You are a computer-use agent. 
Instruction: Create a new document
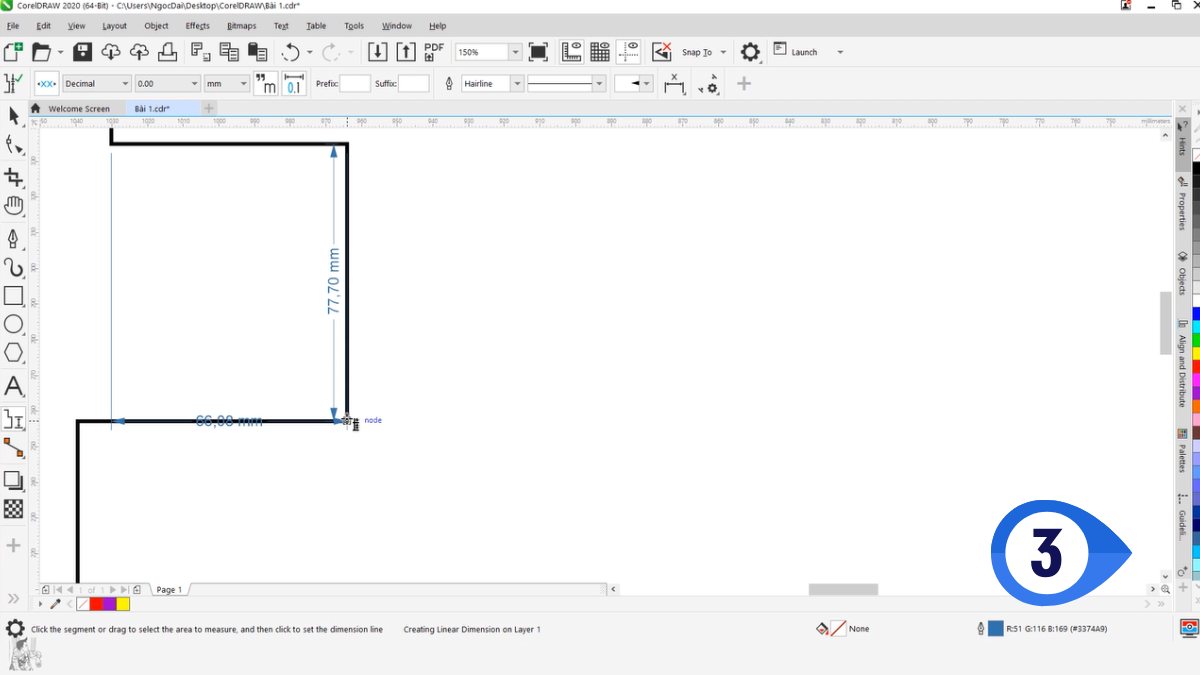(13, 52)
